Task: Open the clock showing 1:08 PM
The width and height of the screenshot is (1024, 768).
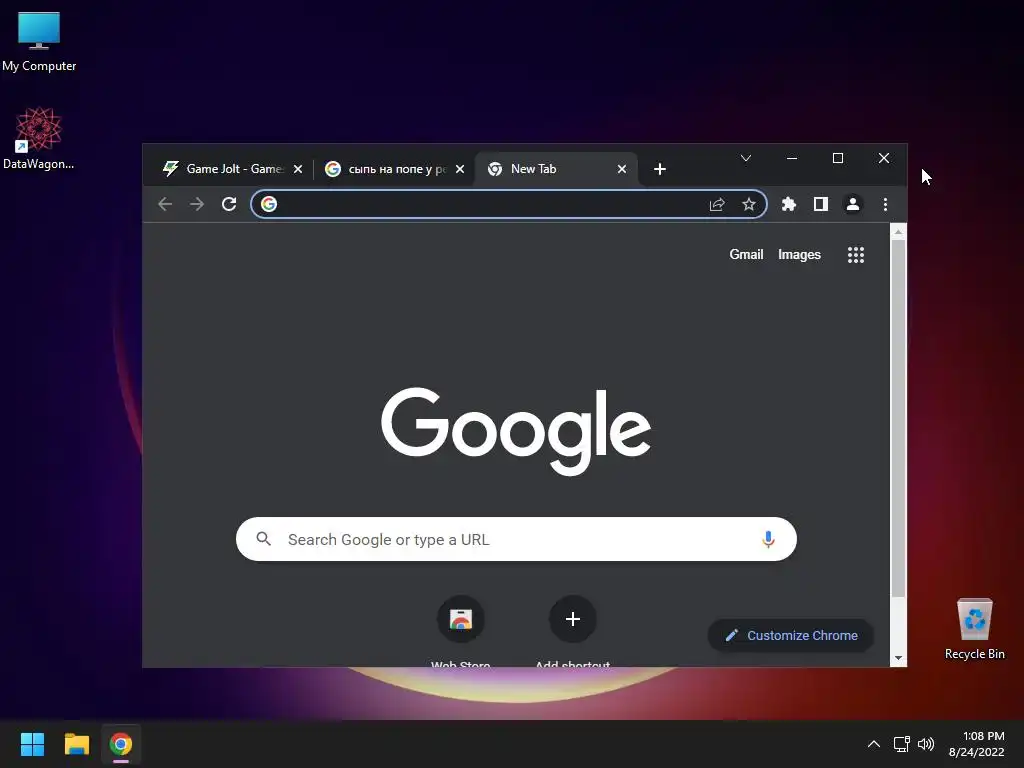Action: (x=977, y=744)
